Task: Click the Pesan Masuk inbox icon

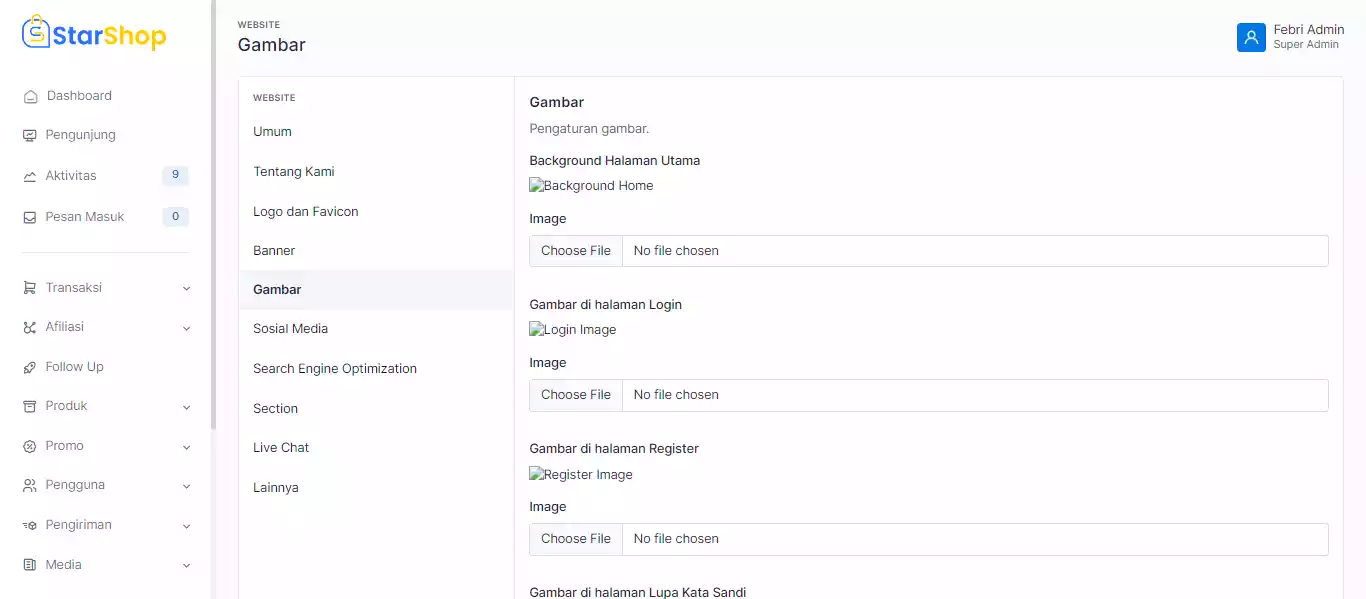Action: 30,217
